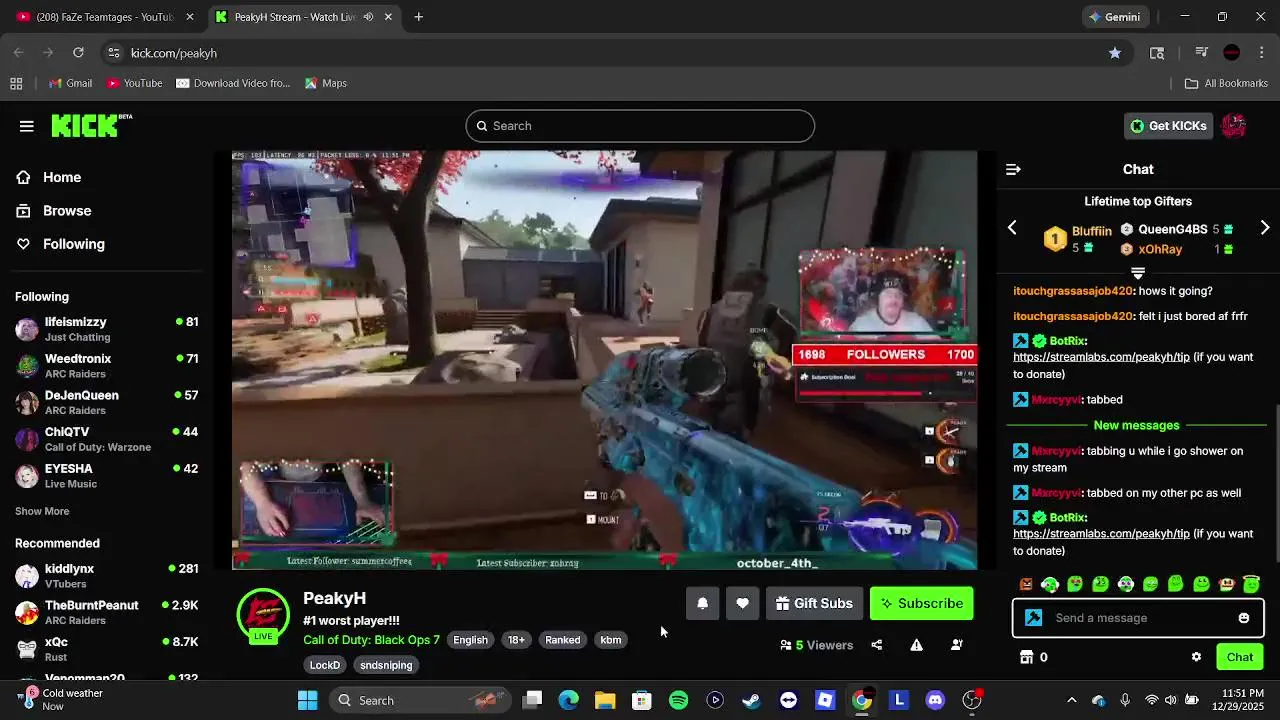Open Weedtronix channel in Following

[x=106, y=366]
